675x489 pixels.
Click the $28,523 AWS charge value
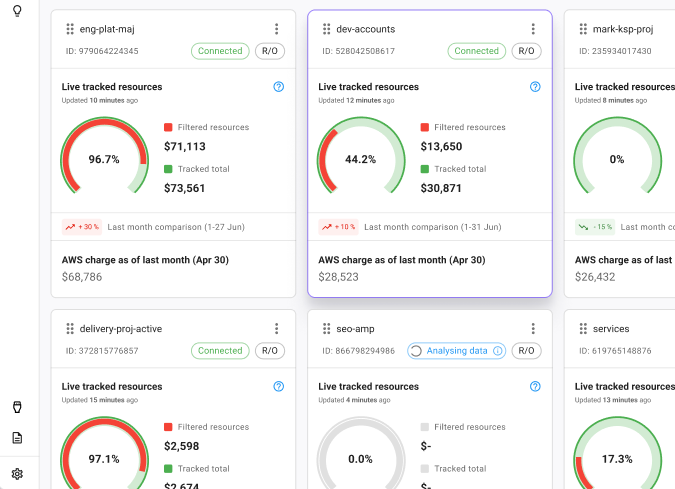[338, 277]
